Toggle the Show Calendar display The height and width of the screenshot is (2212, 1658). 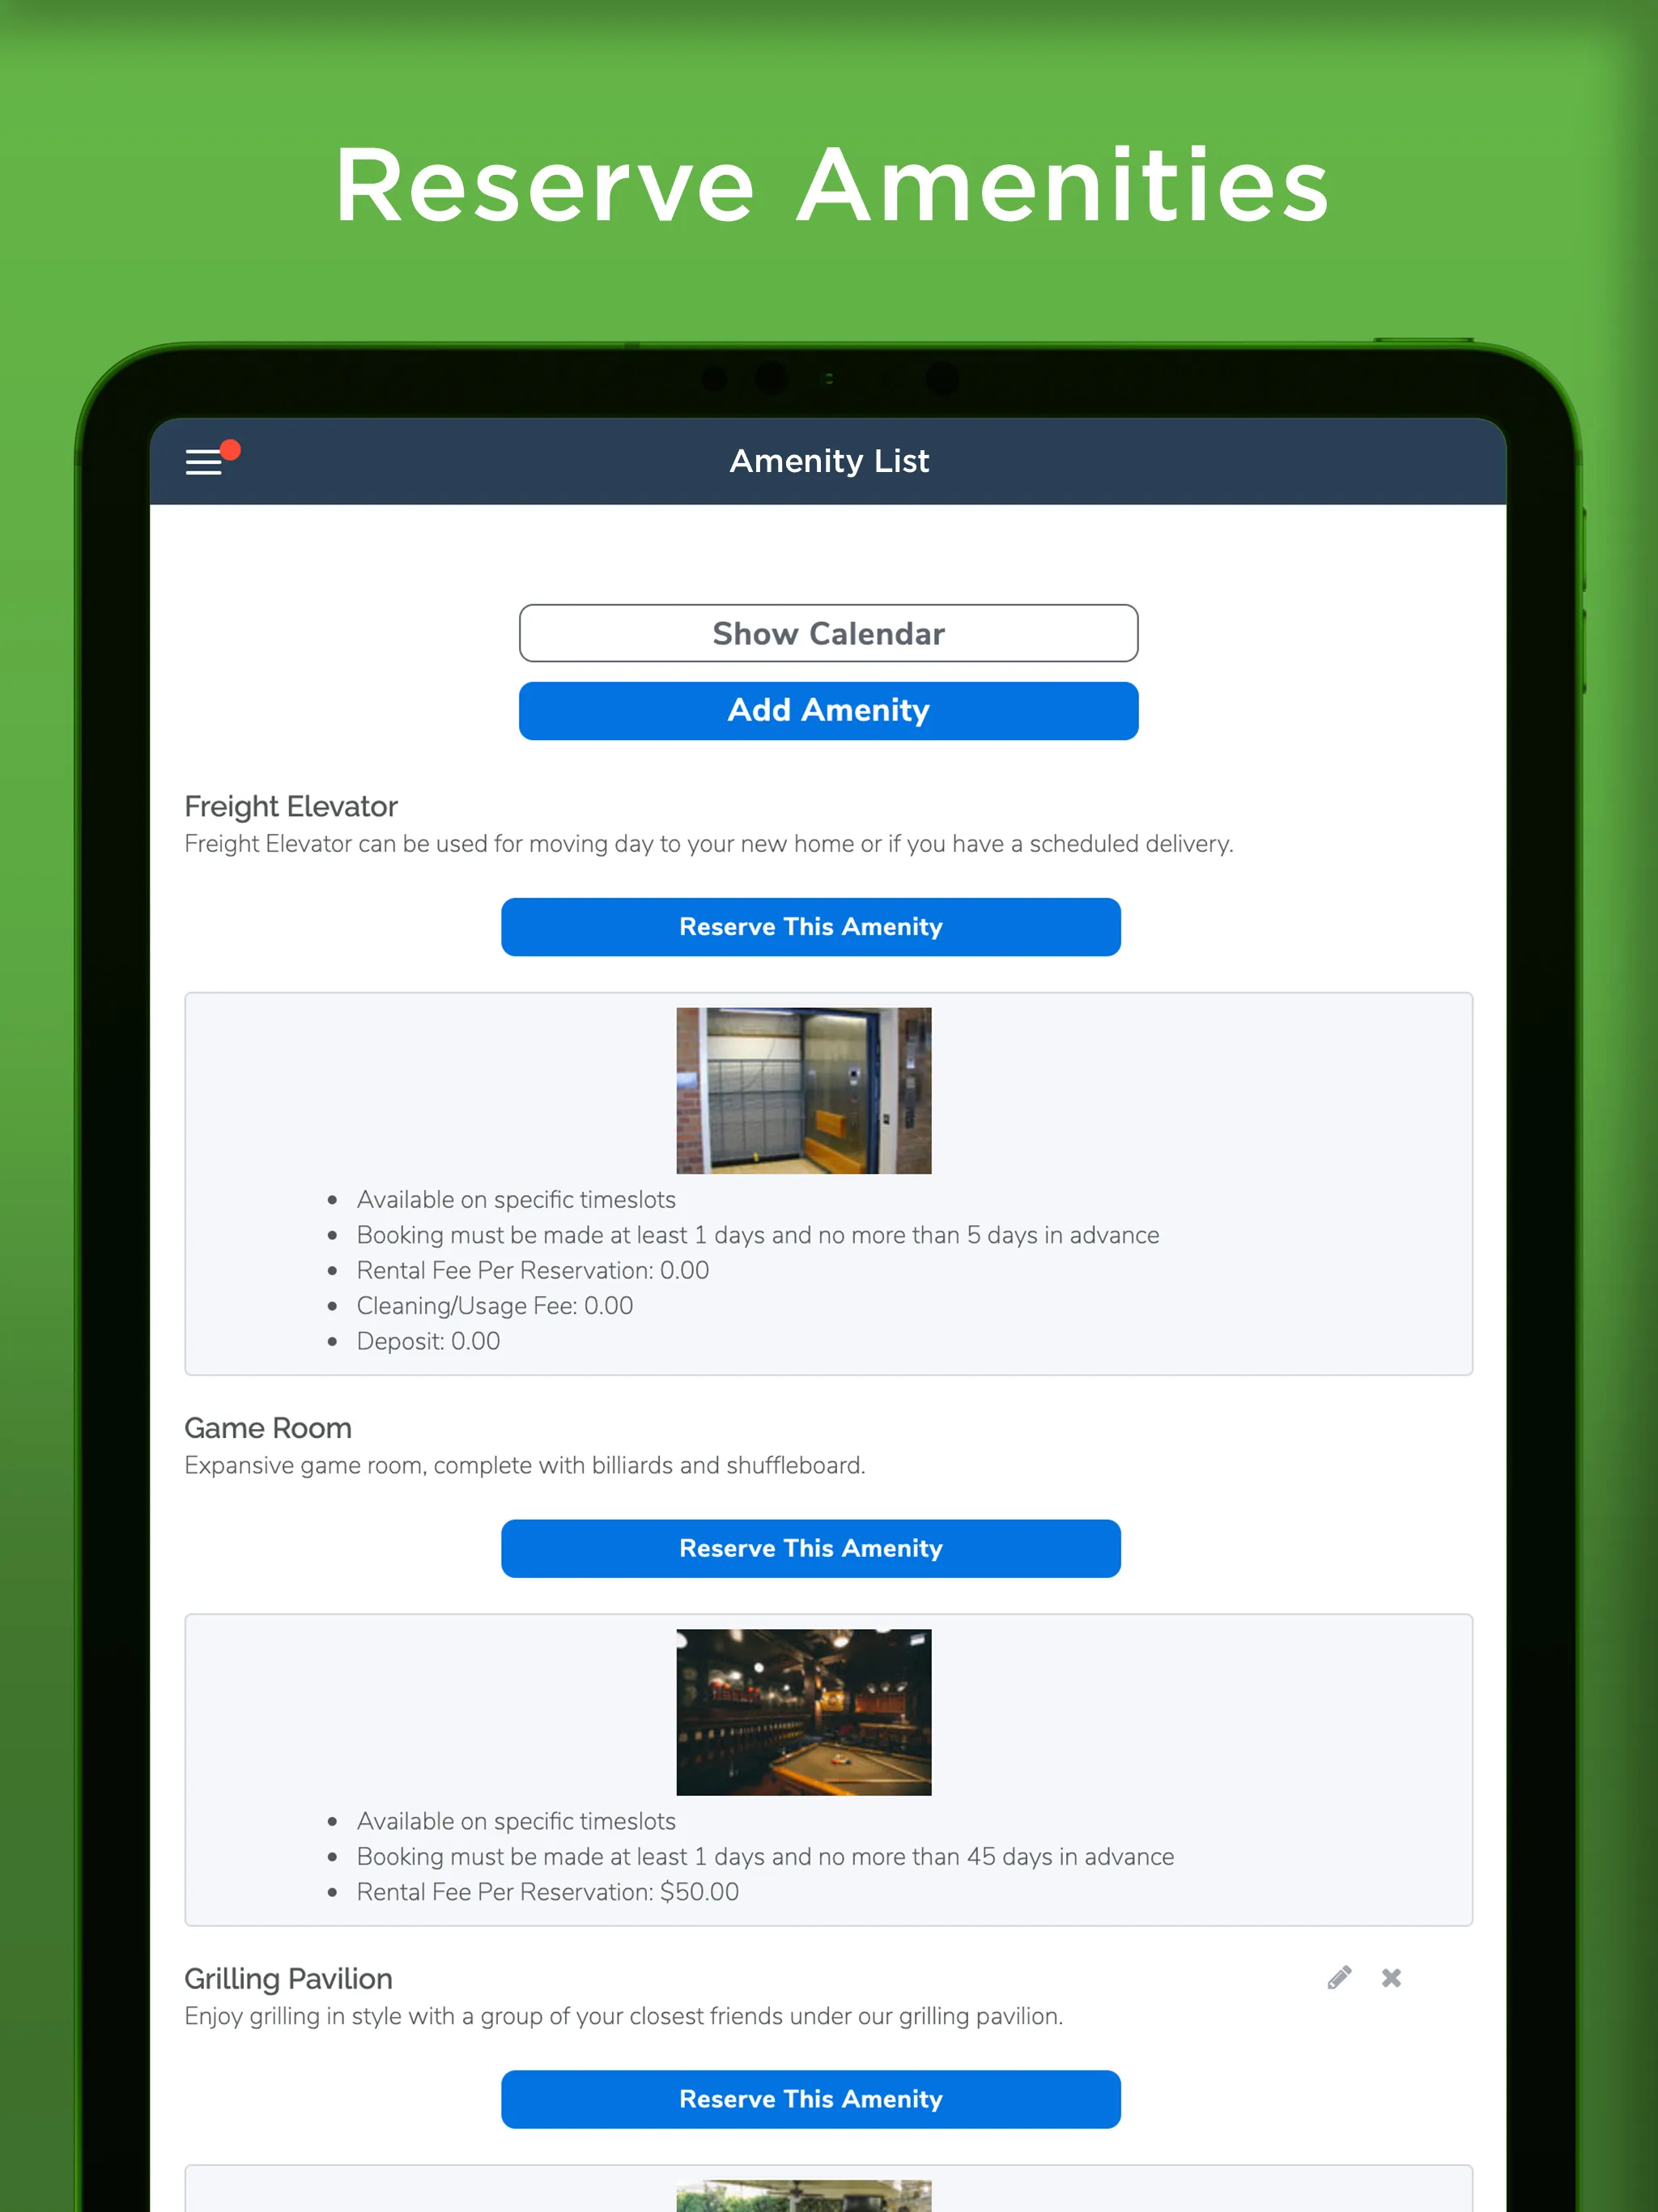pyautogui.click(x=827, y=631)
